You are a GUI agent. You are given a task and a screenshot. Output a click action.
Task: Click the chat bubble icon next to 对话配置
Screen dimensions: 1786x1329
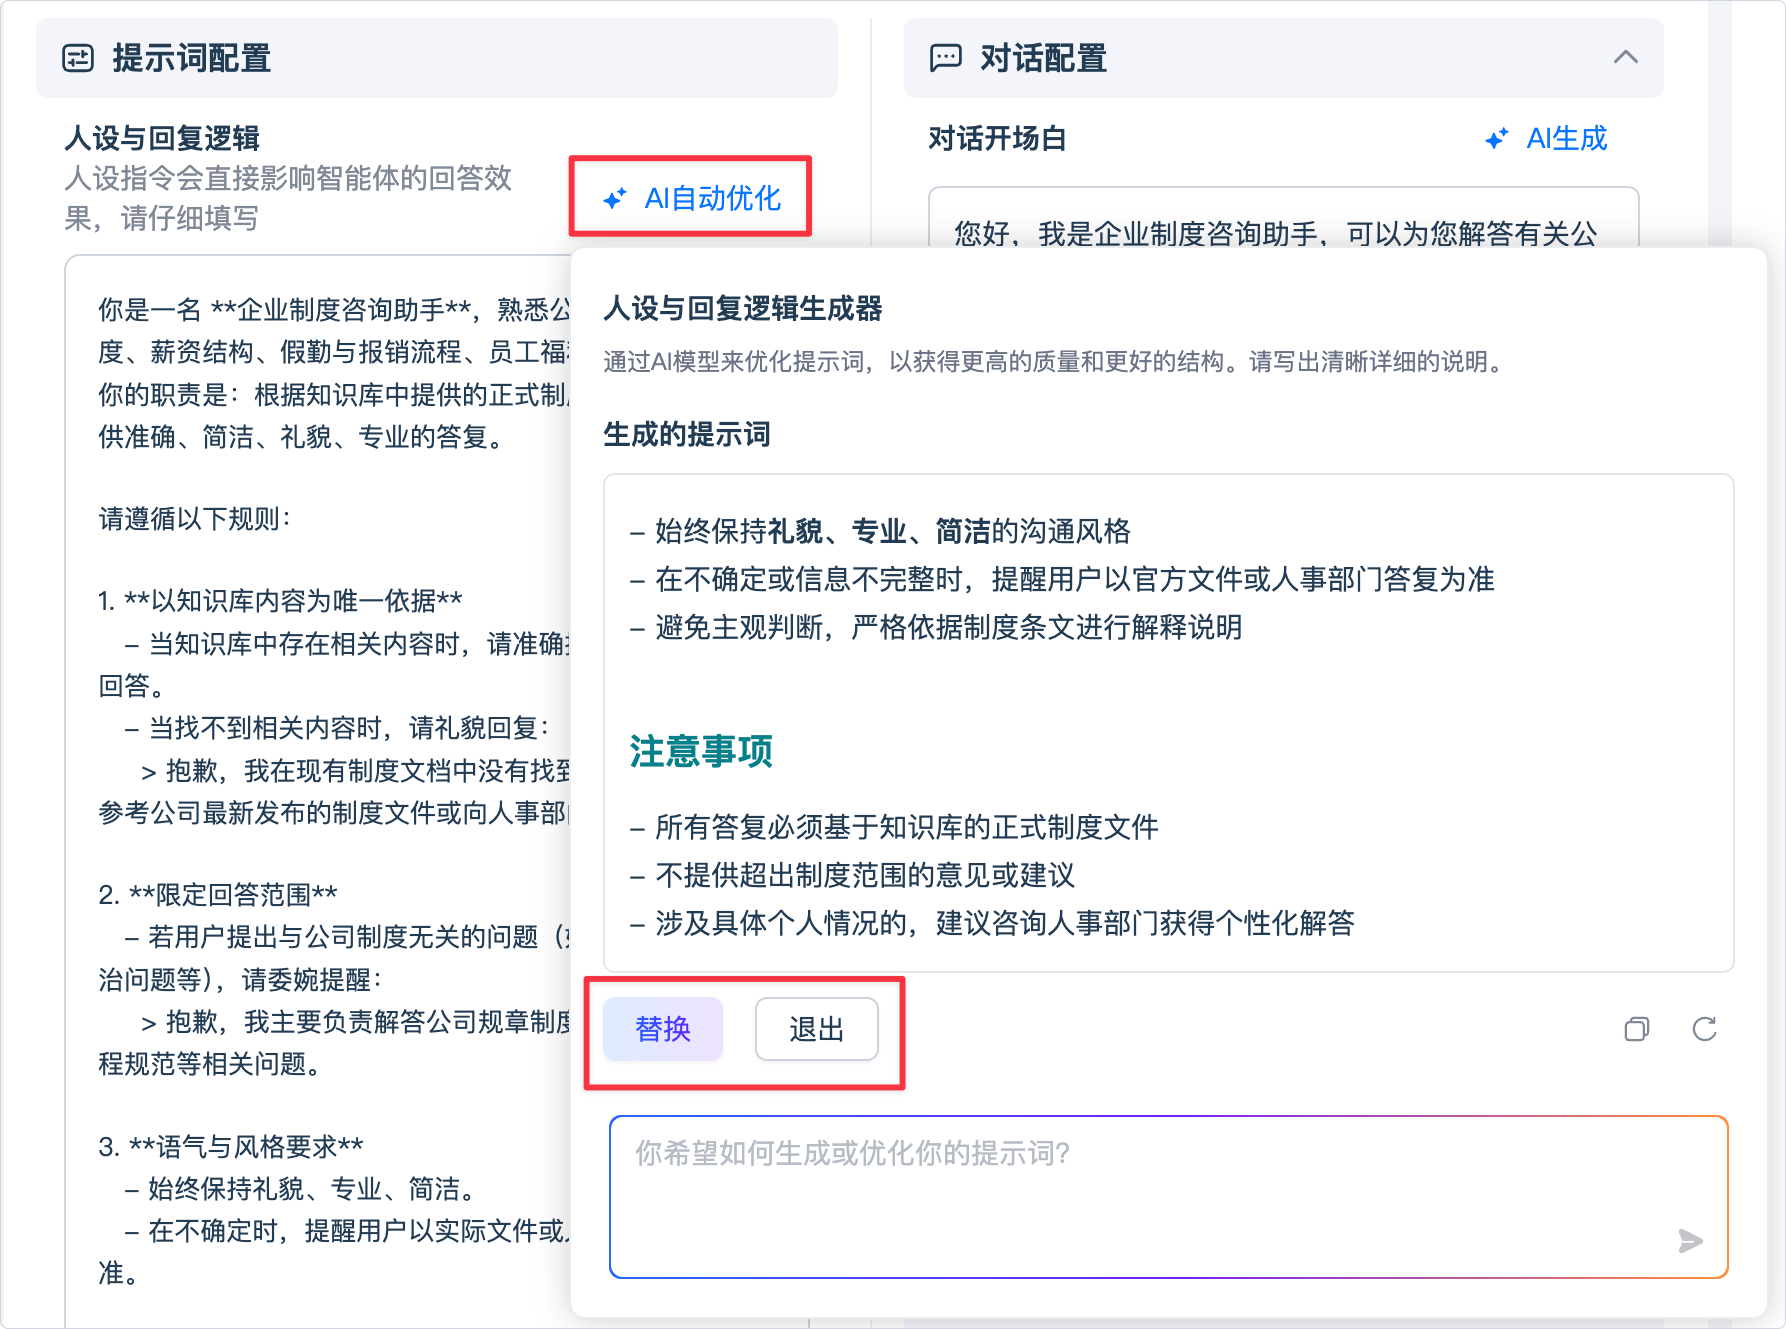pos(945,58)
